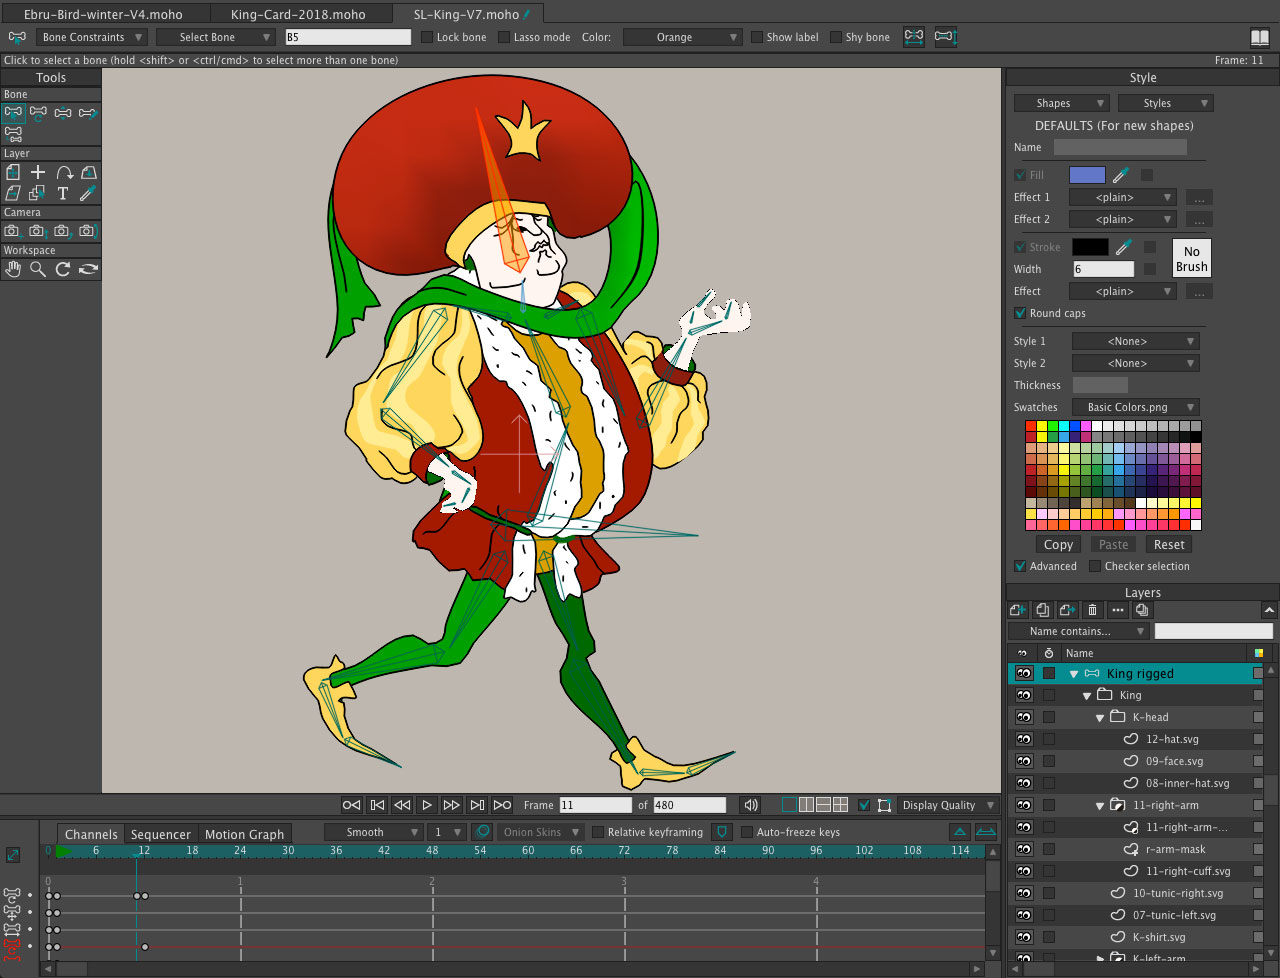Select the Text layer tool

(63, 193)
